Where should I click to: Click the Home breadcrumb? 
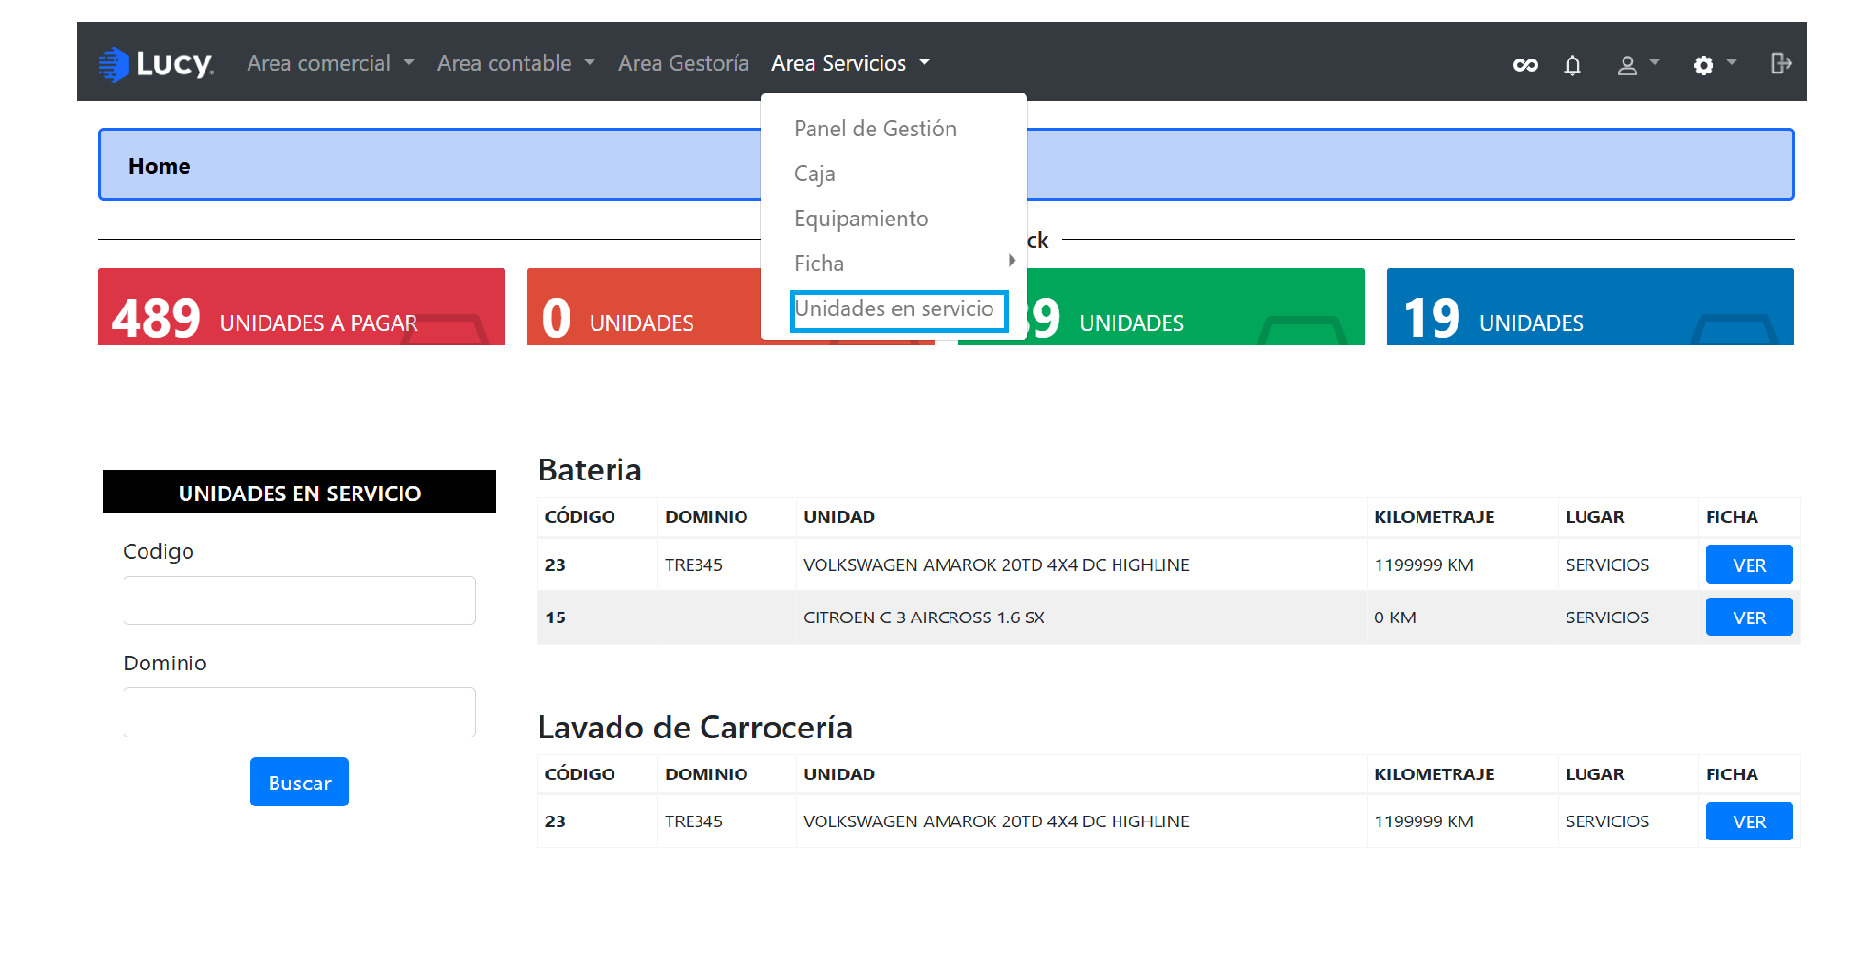click(x=159, y=166)
